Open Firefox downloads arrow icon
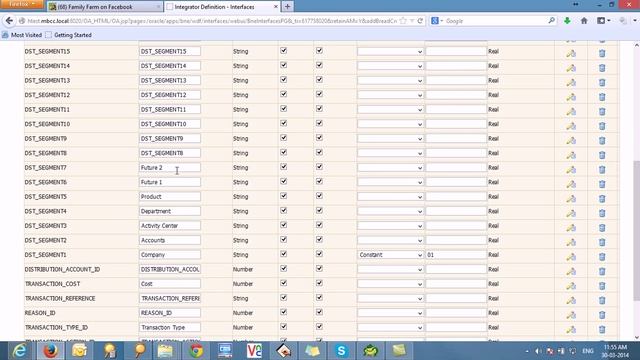The height and width of the screenshot is (360, 640). point(567,20)
